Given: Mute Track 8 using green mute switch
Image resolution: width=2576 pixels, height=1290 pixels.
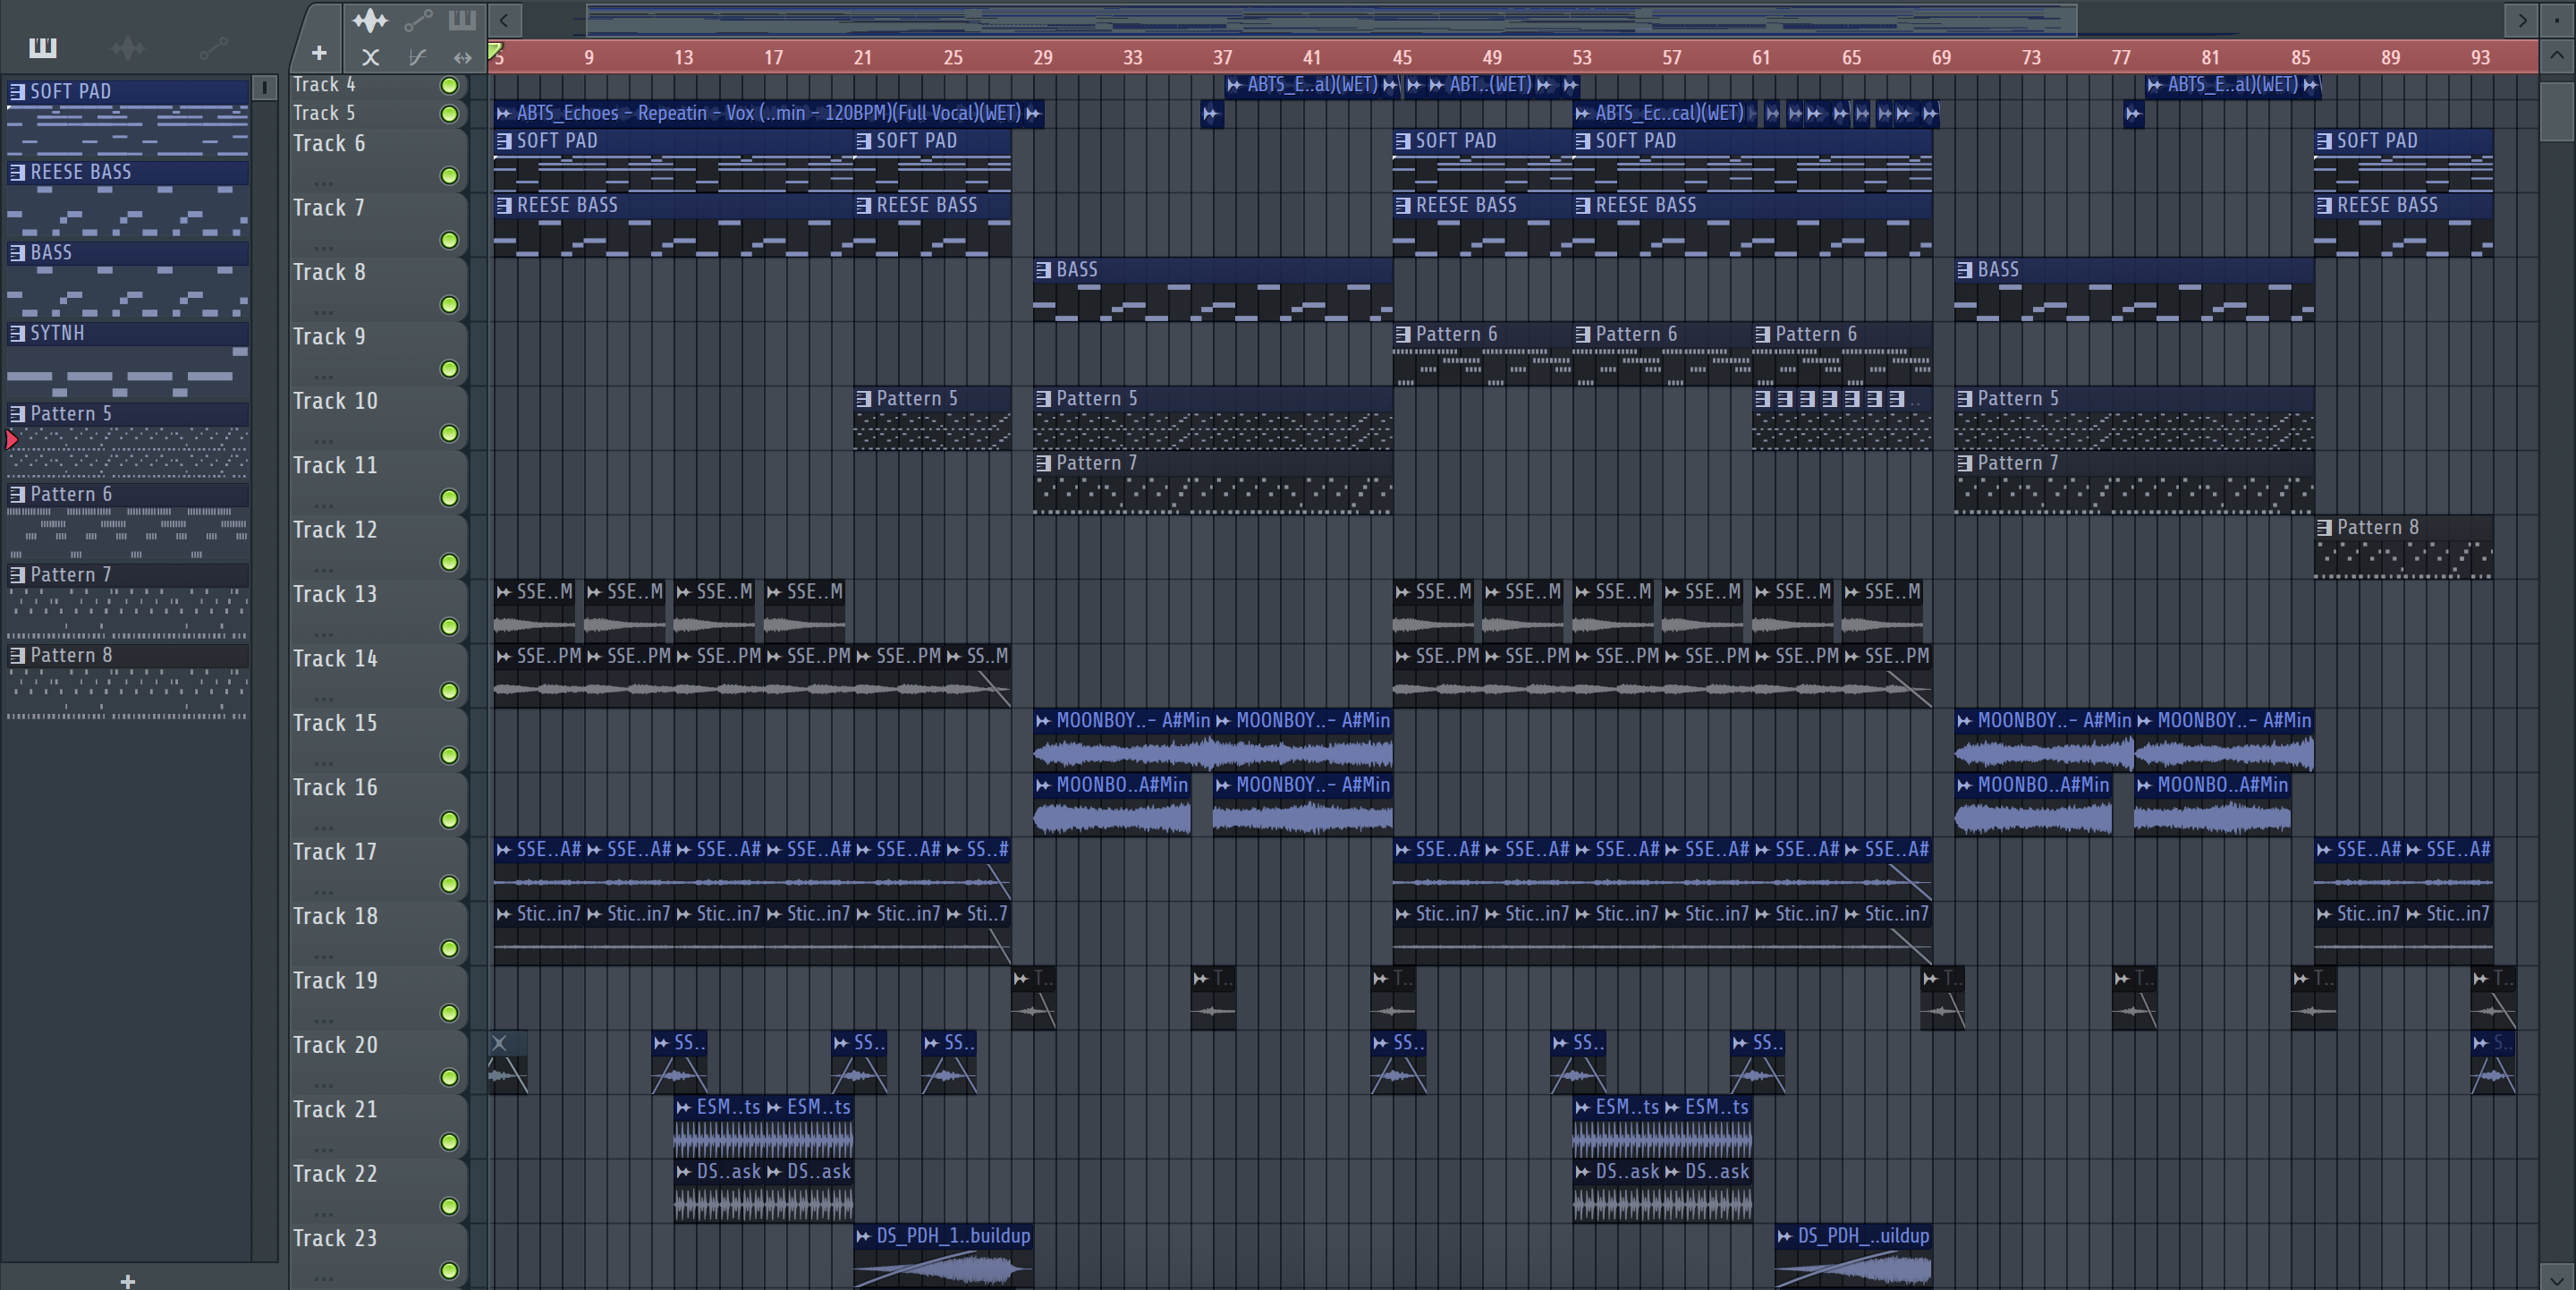Looking at the screenshot, I should [450, 305].
